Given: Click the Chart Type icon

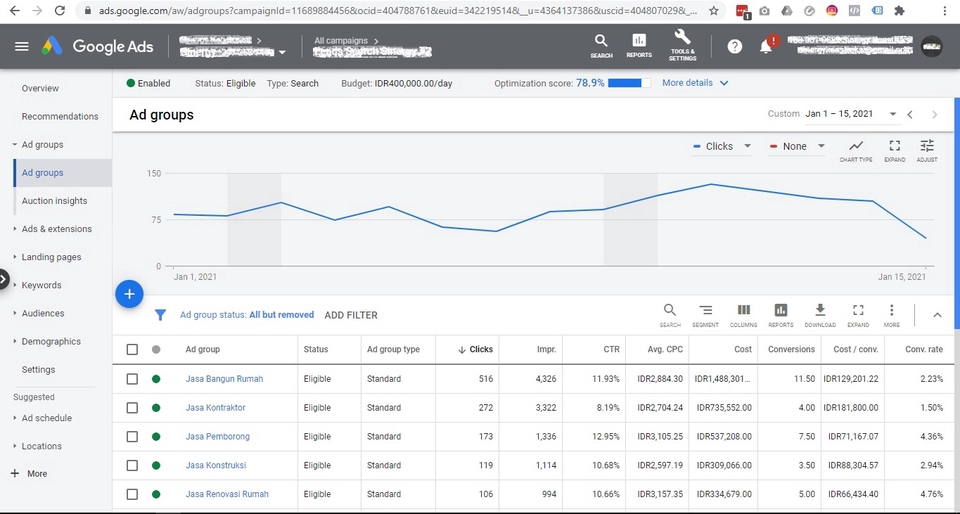Looking at the screenshot, I should pyautogui.click(x=856, y=151).
